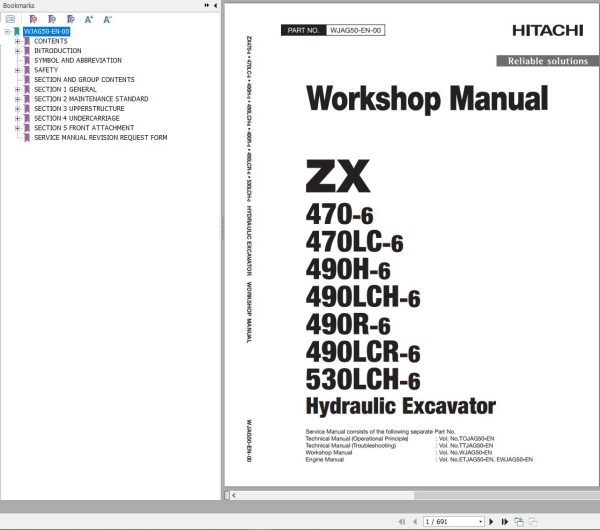
Task: Expand SECTION 2 MAINTENANCE STANDARD bookmark
Action: click(x=17, y=99)
